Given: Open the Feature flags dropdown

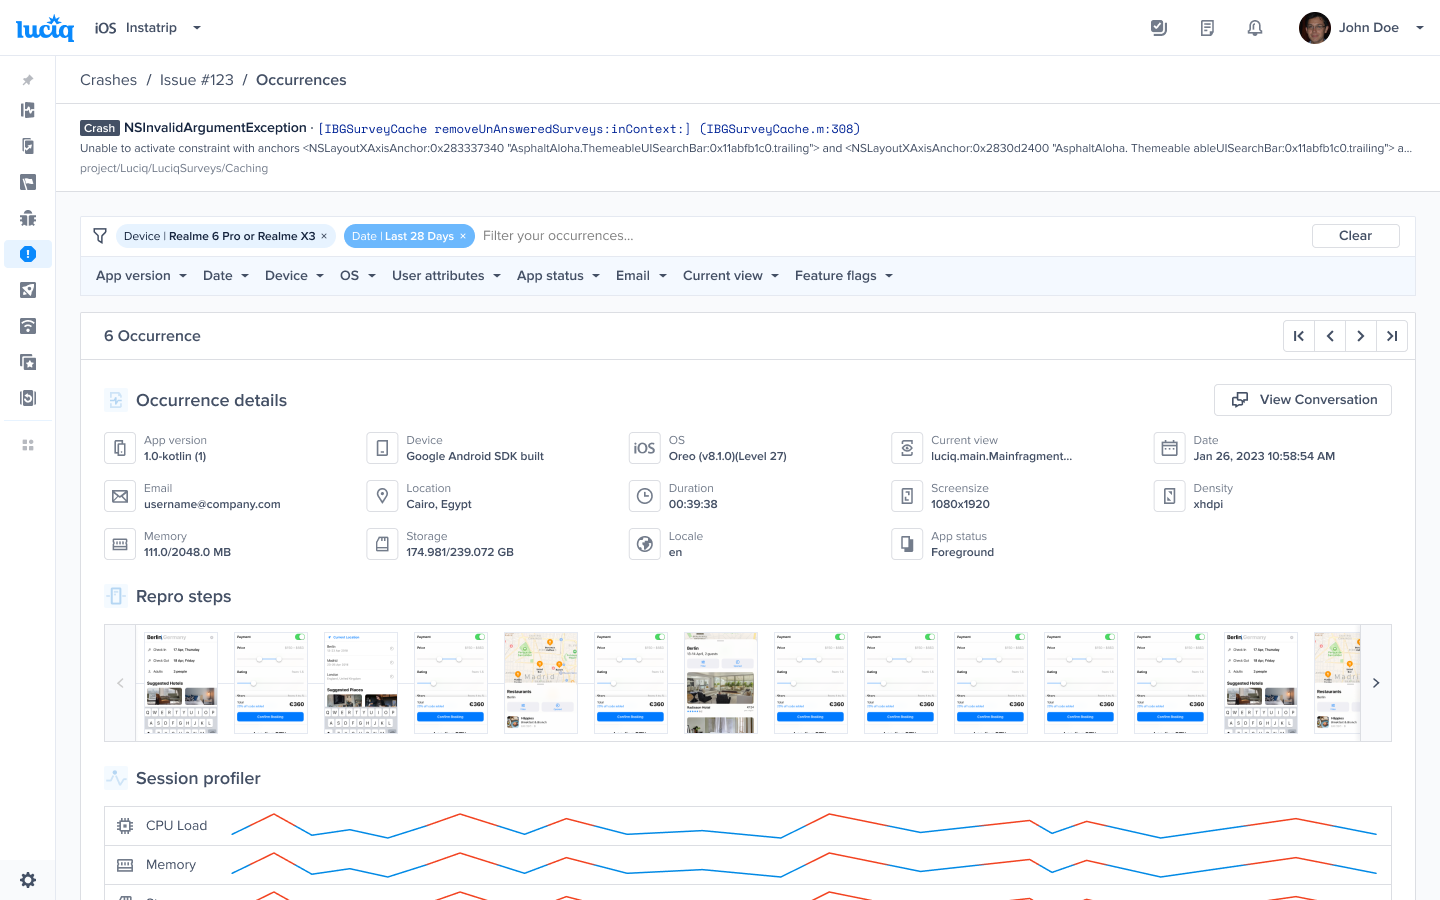Looking at the screenshot, I should click(x=843, y=276).
